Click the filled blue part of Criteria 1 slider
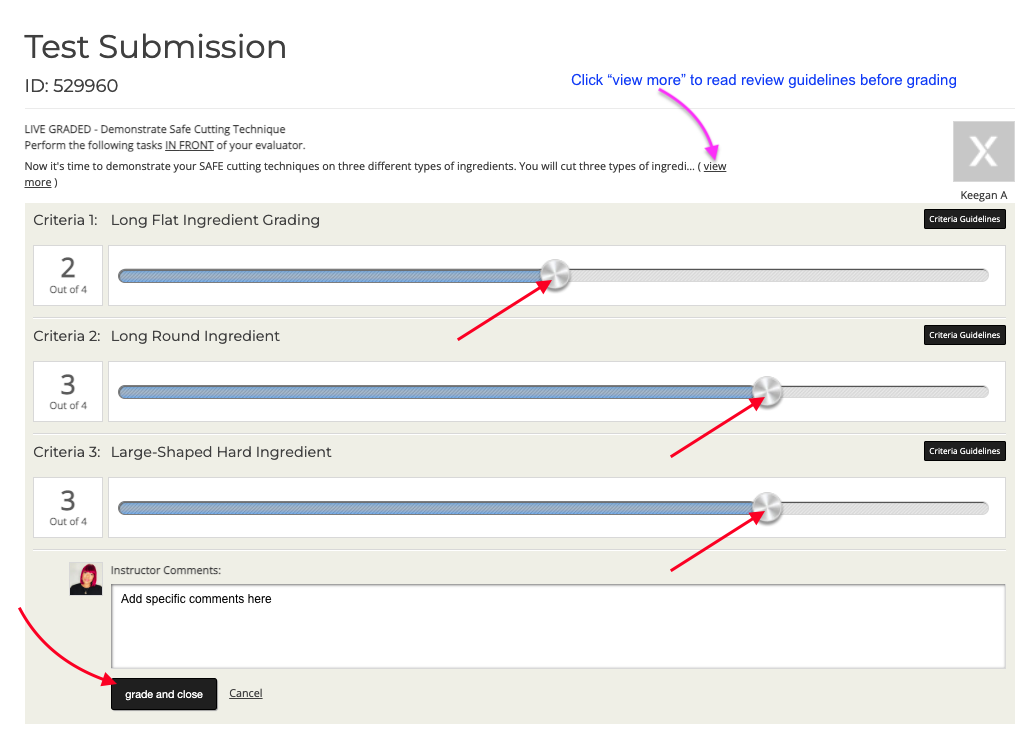This screenshot has height=729, width=1025. pyautogui.click(x=330, y=275)
